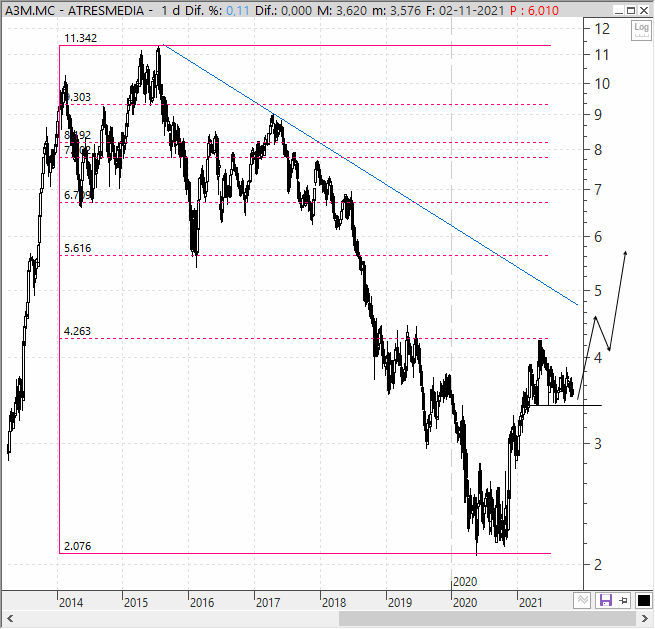This screenshot has width=655, height=629.
Task: Click the price axis value 12
Action: (x=602, y=29)
